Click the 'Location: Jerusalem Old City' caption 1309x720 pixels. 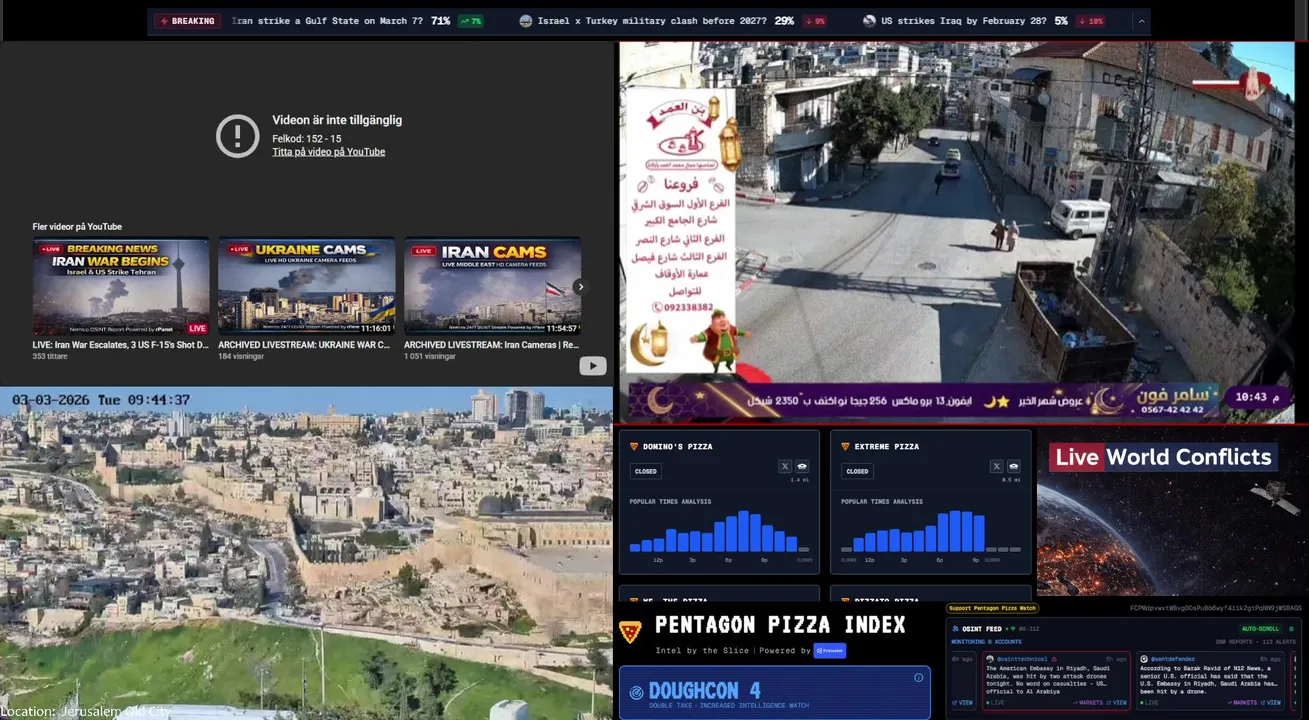(85, 711)
